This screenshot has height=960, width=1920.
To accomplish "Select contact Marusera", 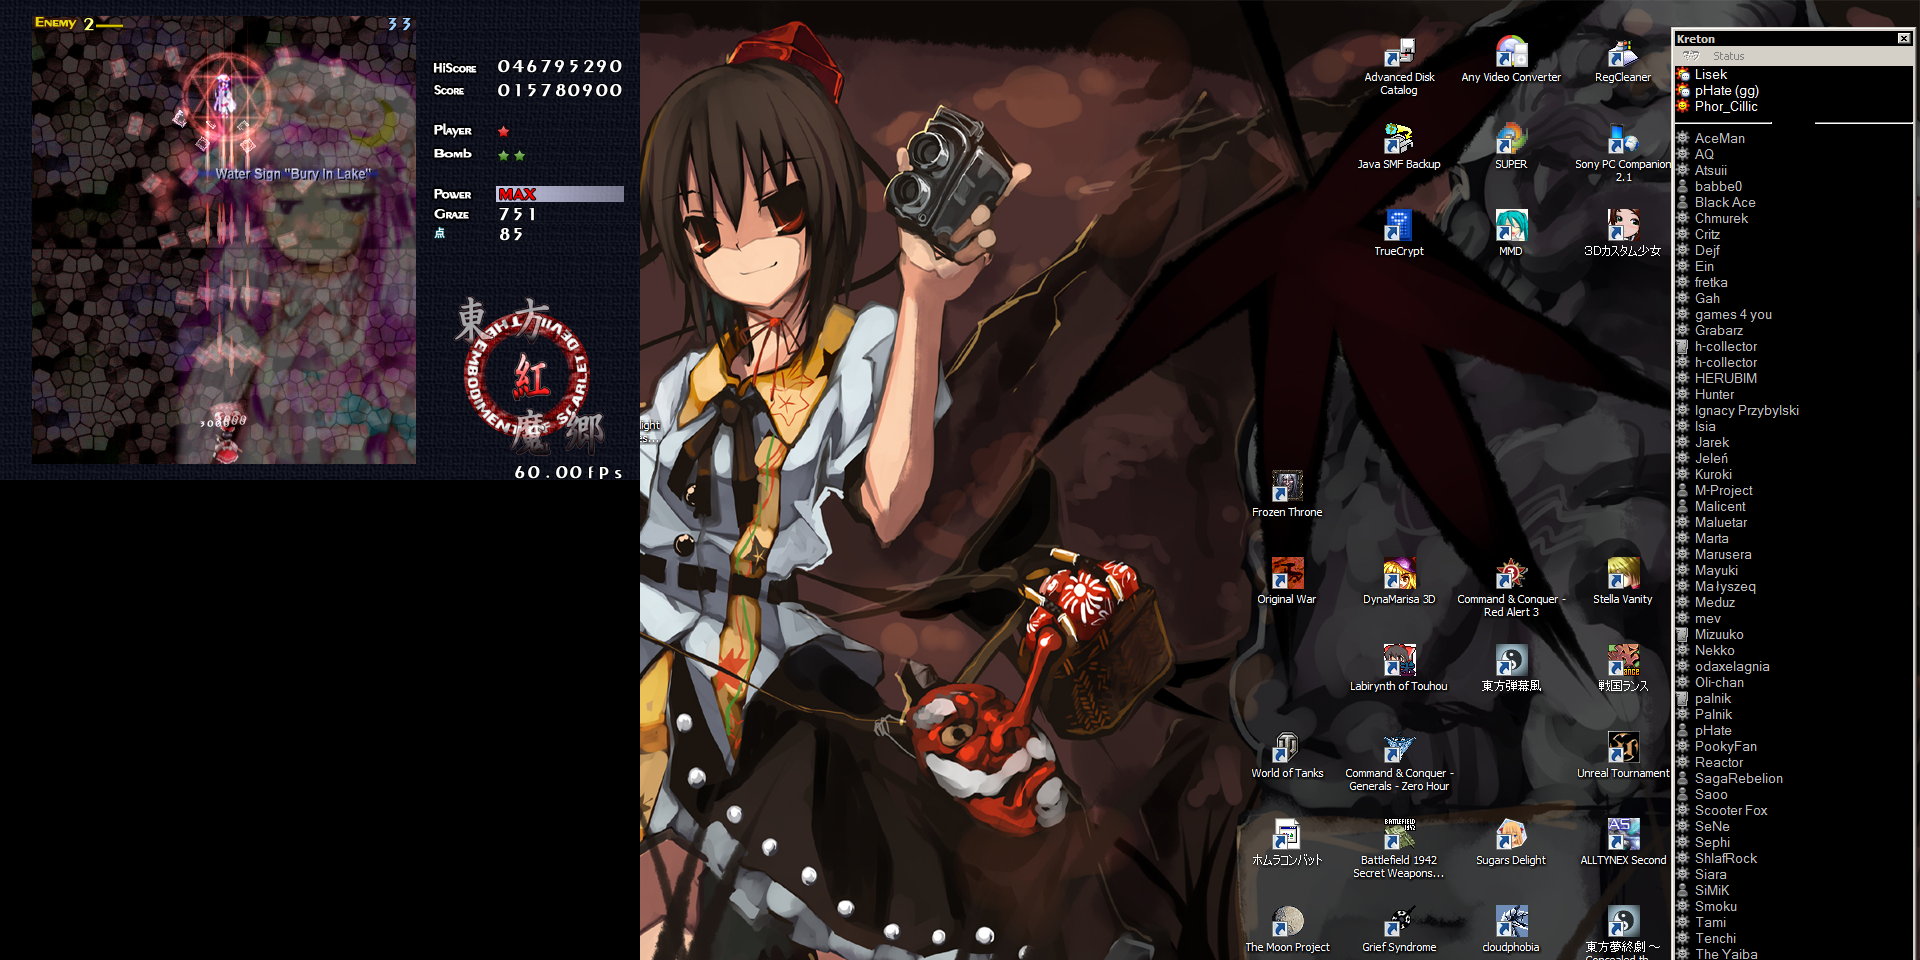I will 1722,554.
